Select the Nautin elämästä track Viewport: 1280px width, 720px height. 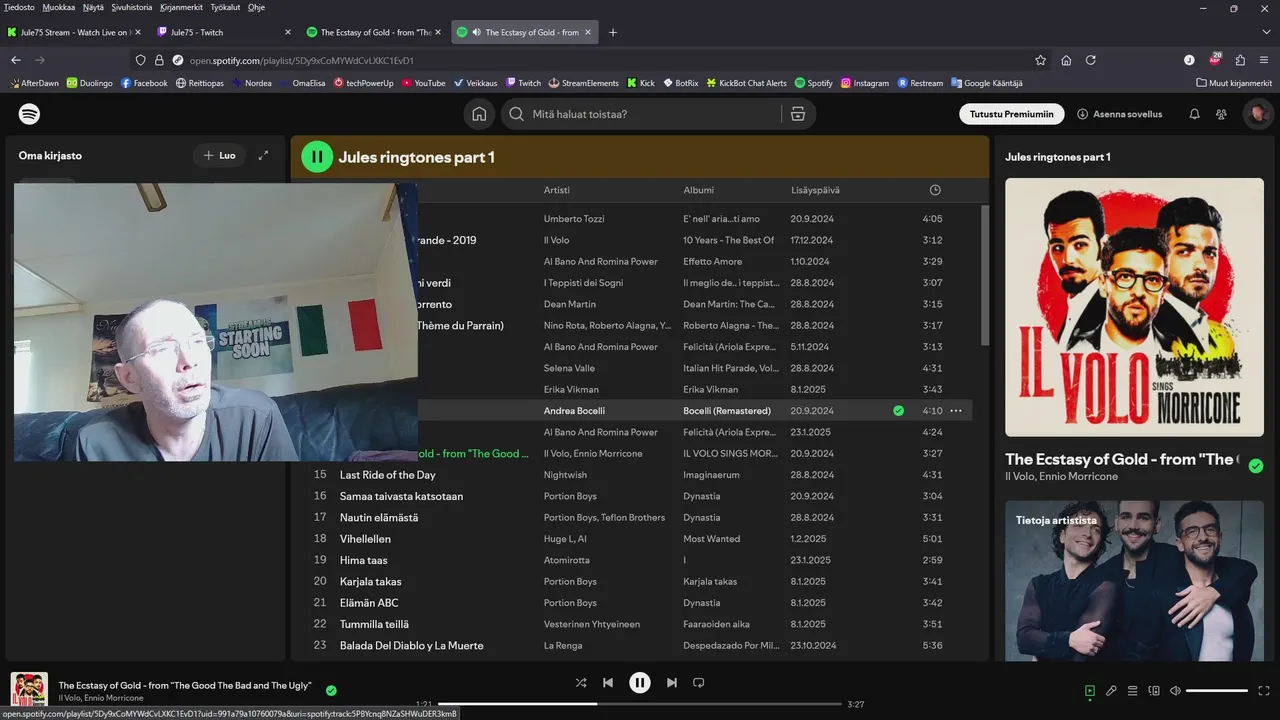pyautogui.click(x=379, y=518)
